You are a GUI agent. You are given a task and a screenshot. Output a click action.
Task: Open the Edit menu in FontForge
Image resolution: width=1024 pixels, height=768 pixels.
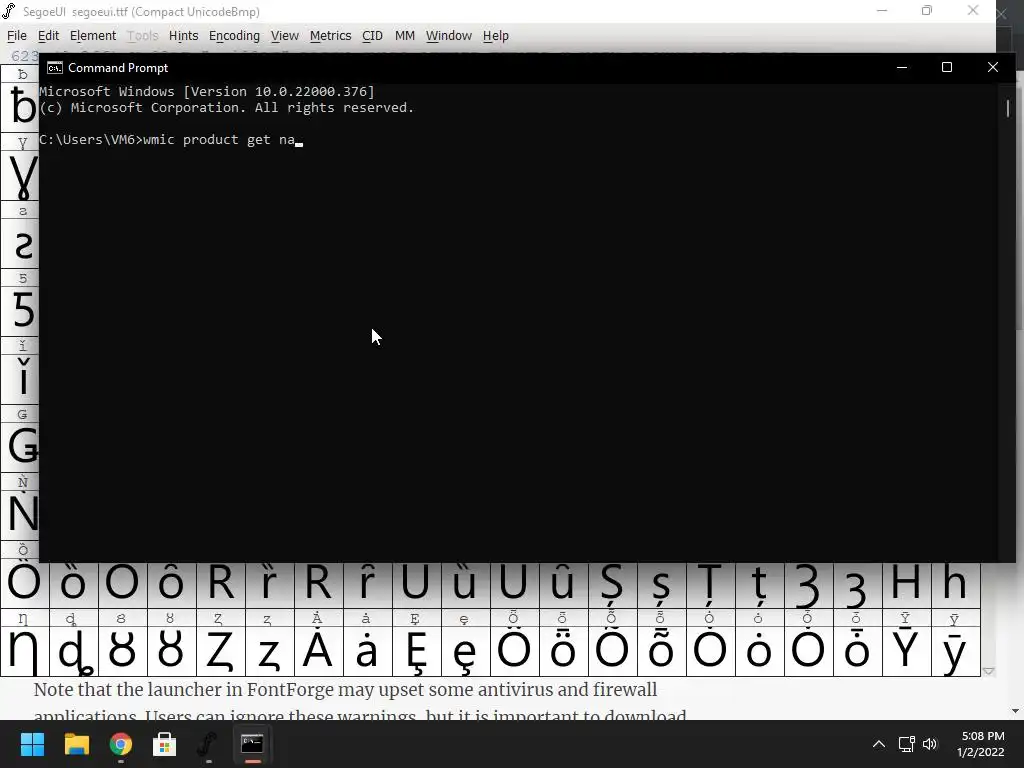tap(48, 36)
